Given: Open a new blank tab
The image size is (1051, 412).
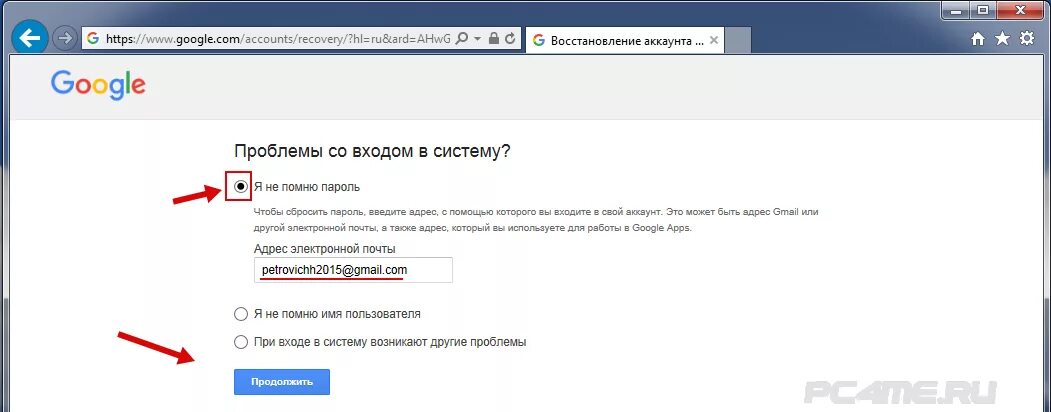Looking at the screenshot, I should coord(737,40).
